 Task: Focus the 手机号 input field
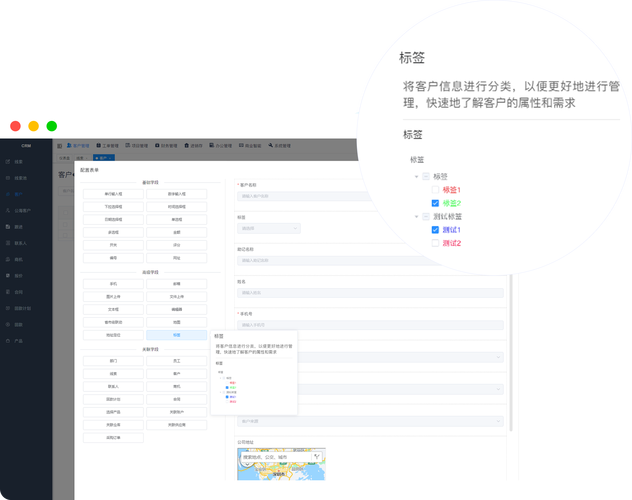coord(370,325)
